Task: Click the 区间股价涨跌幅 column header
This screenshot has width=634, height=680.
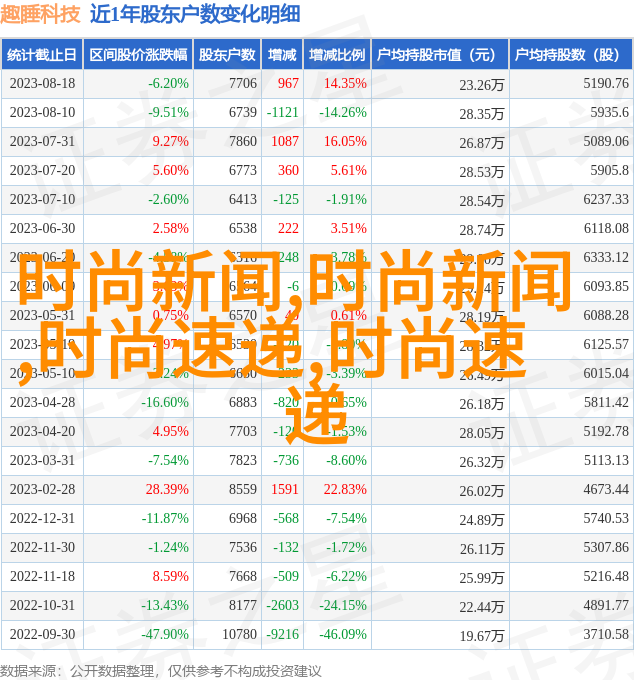Action: pyautogui.click(x=138, y=55)
